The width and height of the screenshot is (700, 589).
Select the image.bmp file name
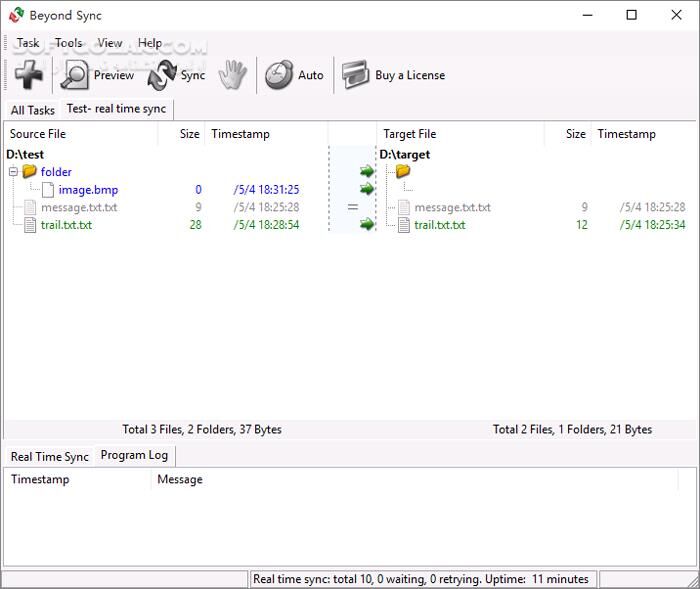point(88,190)
